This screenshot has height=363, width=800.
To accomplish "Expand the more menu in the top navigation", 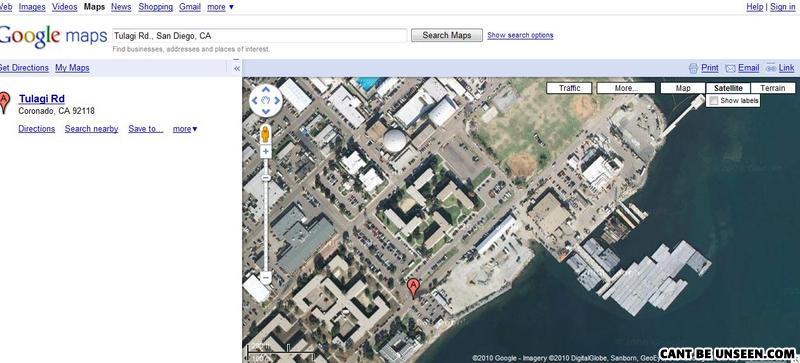I will click(220, 7).
